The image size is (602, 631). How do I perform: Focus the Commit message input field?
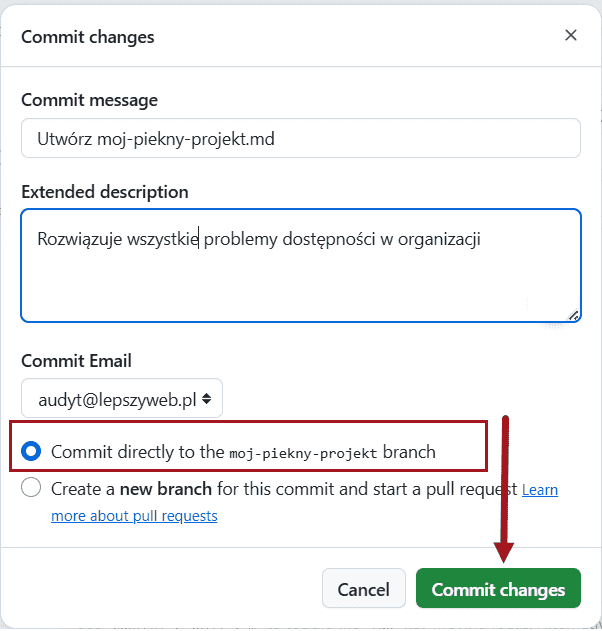pyautogui.click(x=300, y=139)
